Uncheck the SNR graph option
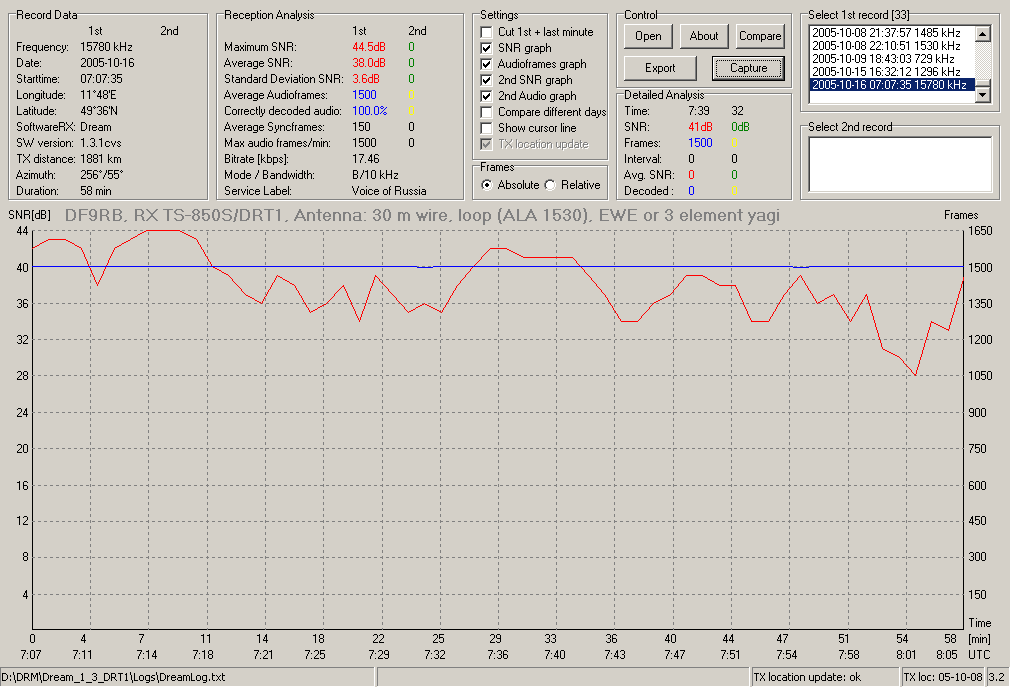 tap(486, 48)
